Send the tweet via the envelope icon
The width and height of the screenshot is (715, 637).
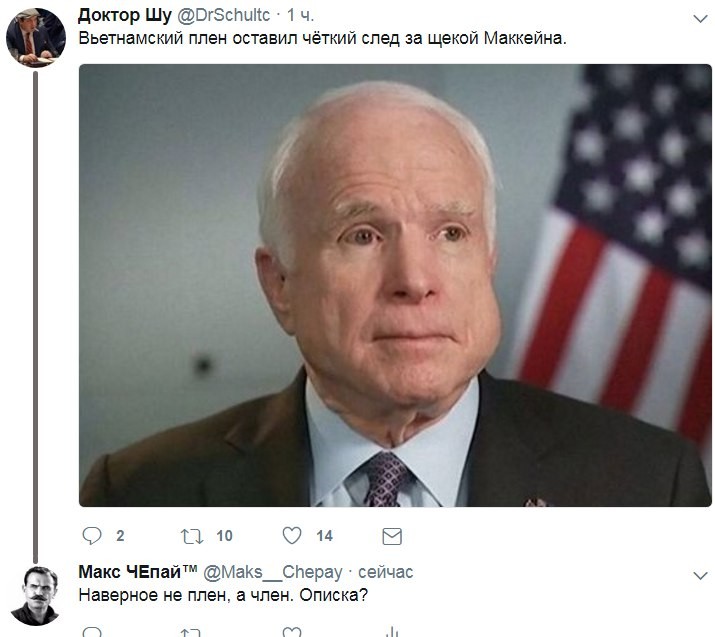[392, 536]
